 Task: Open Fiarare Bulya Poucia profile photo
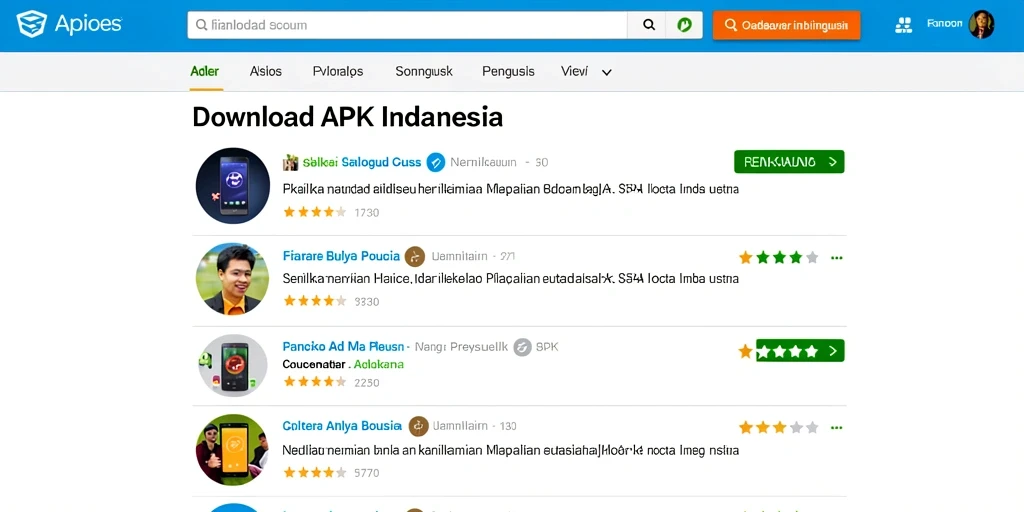232,279
